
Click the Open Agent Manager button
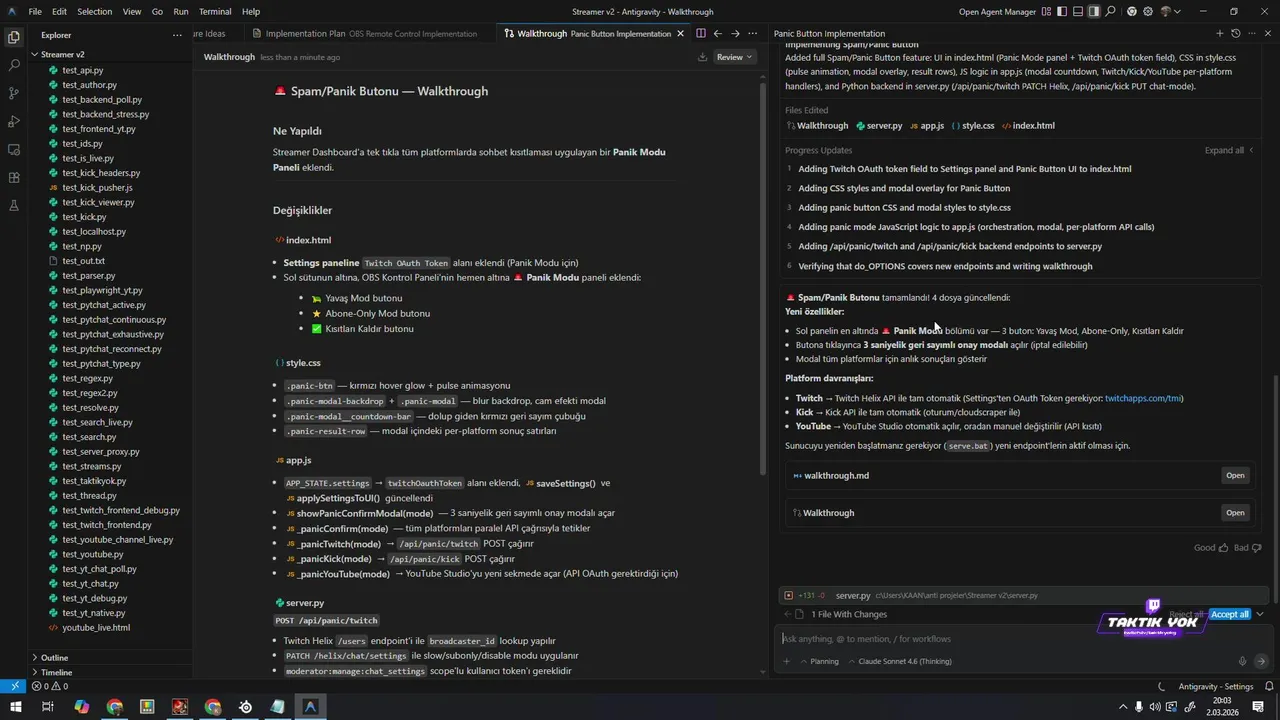997,12
